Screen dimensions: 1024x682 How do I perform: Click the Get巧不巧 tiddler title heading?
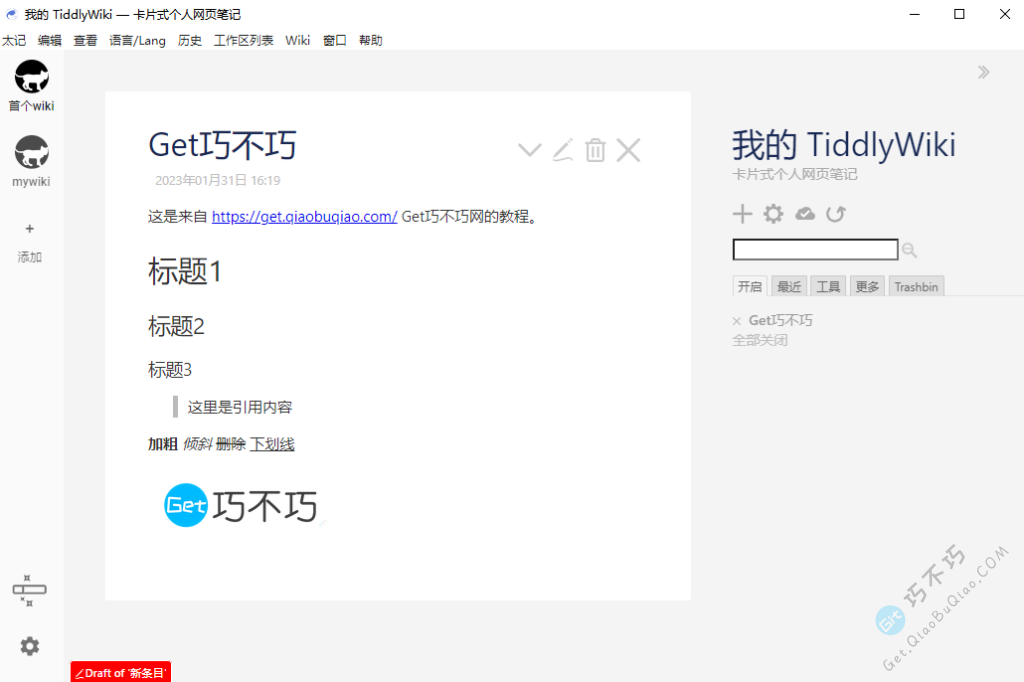pos(222,145)
